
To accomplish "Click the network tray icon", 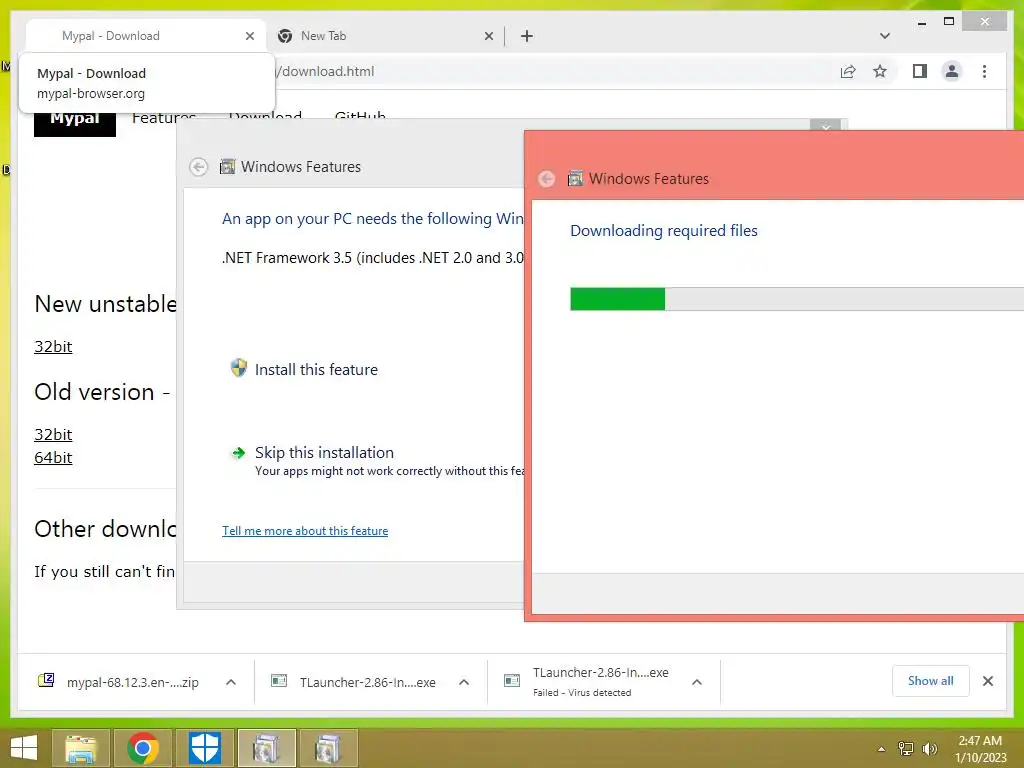I will [x=906, y=748].
